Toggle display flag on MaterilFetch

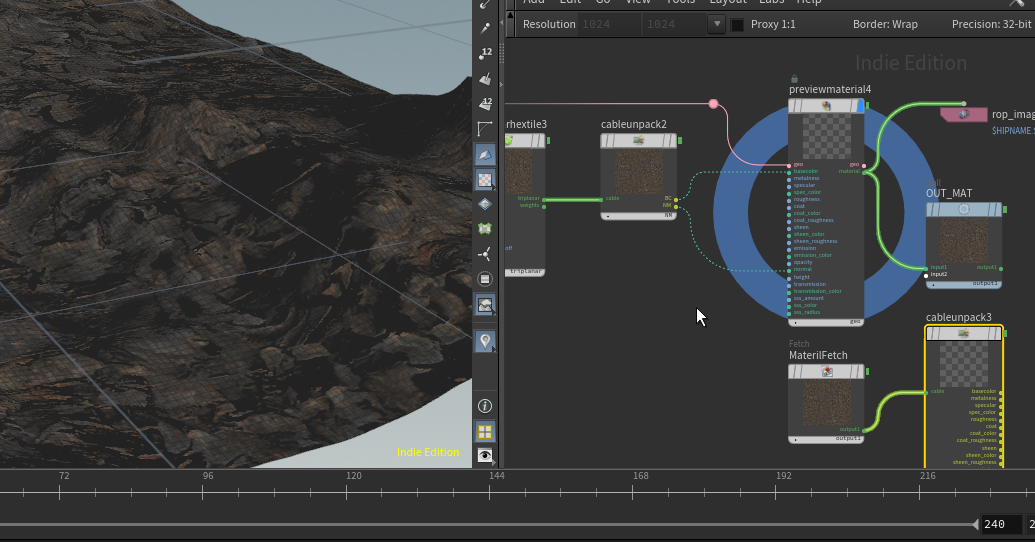click(867, 372)
